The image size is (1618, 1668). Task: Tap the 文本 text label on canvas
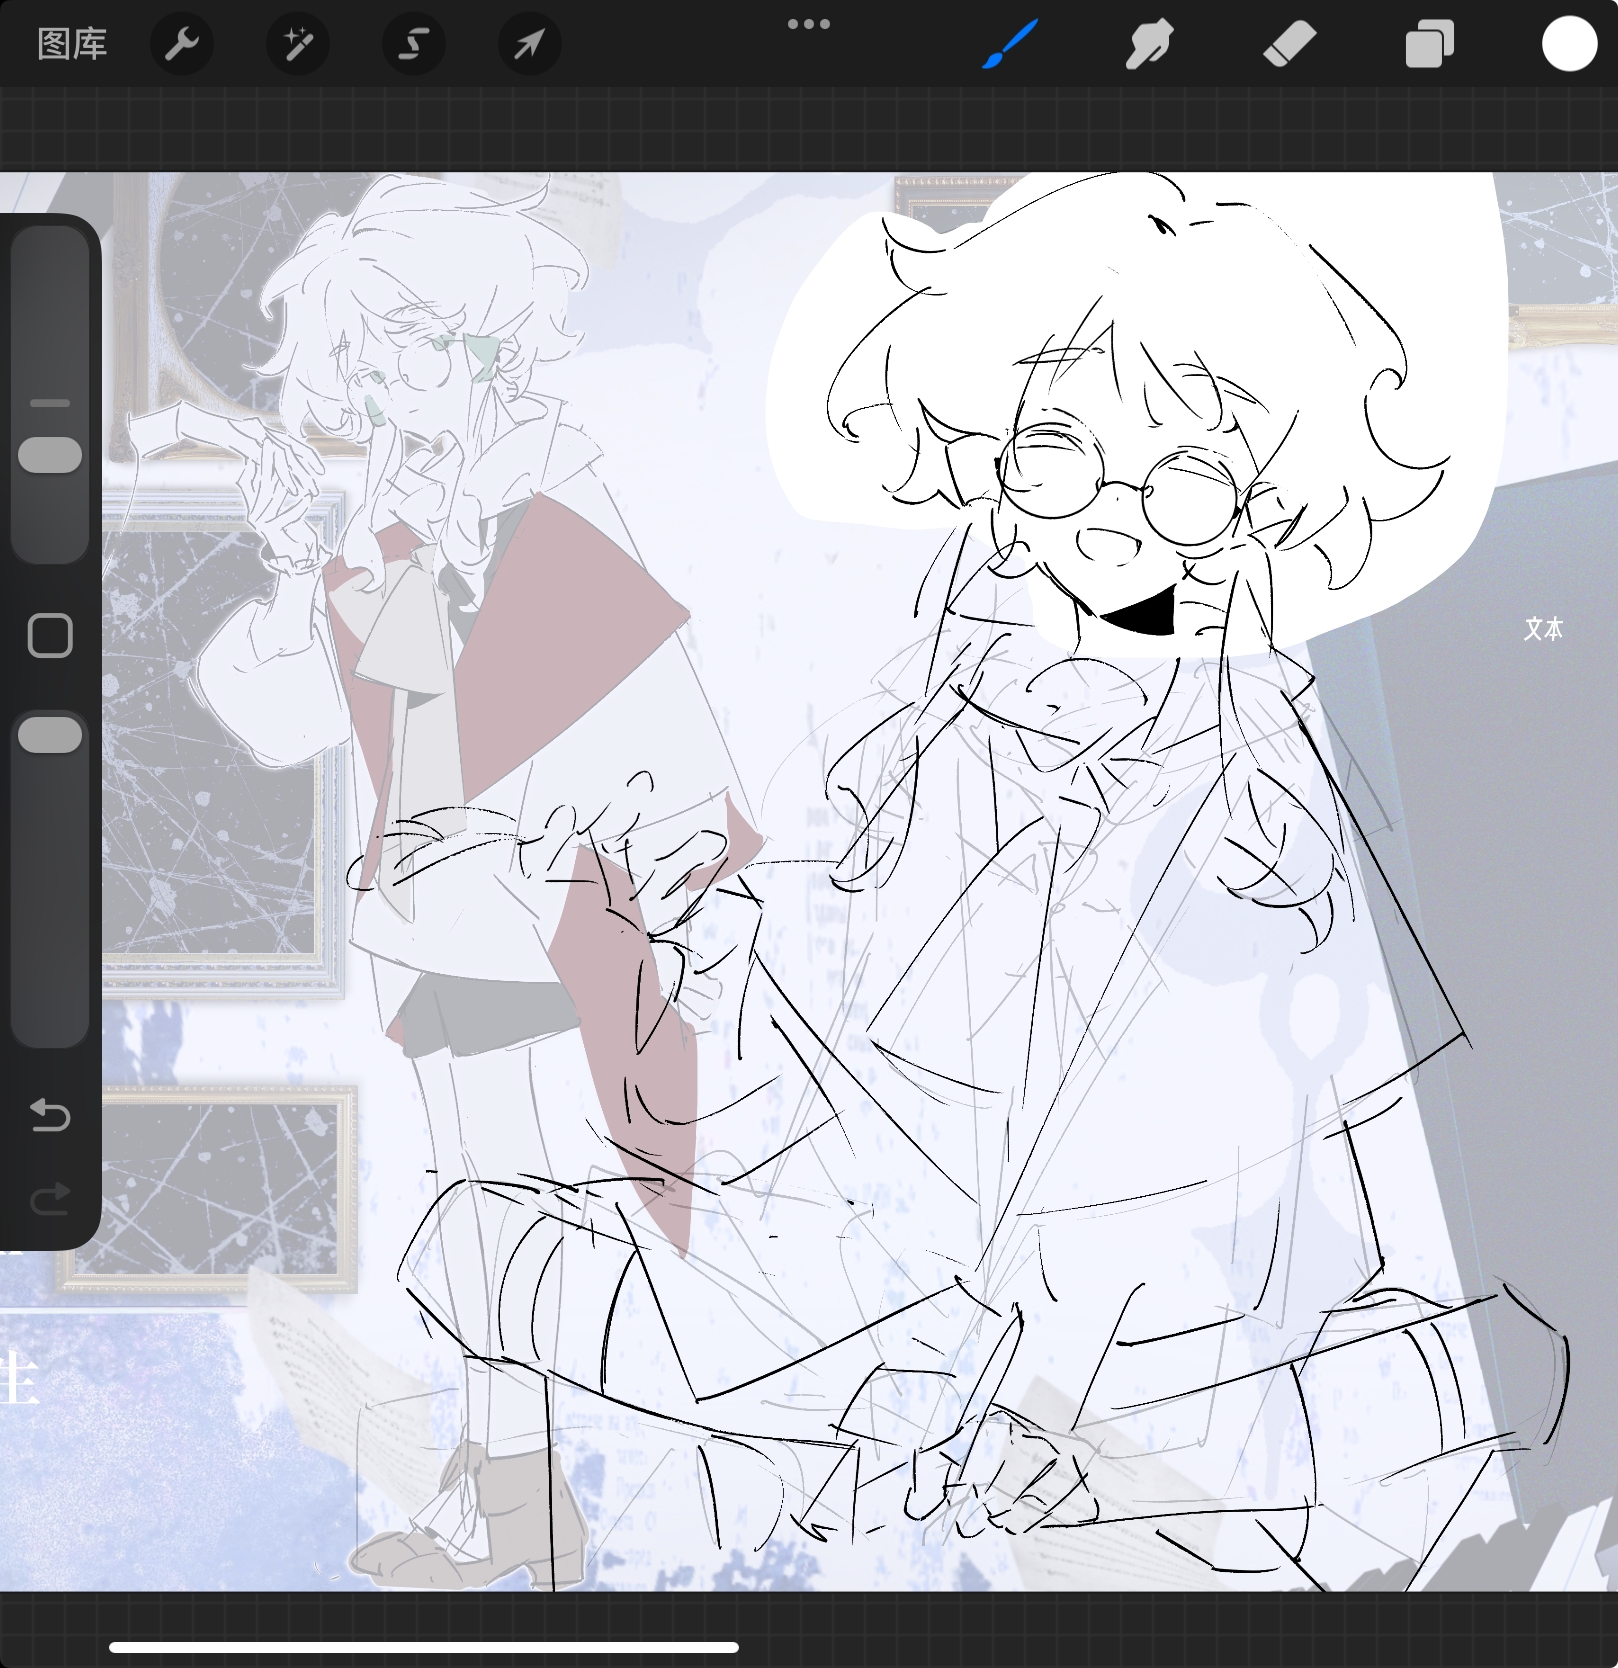1543,629
